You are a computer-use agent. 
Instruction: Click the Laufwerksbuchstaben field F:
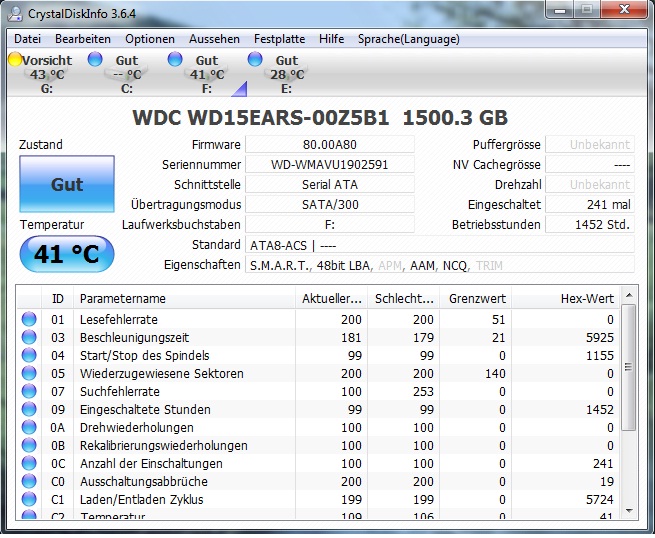click(x=330, y=224)
